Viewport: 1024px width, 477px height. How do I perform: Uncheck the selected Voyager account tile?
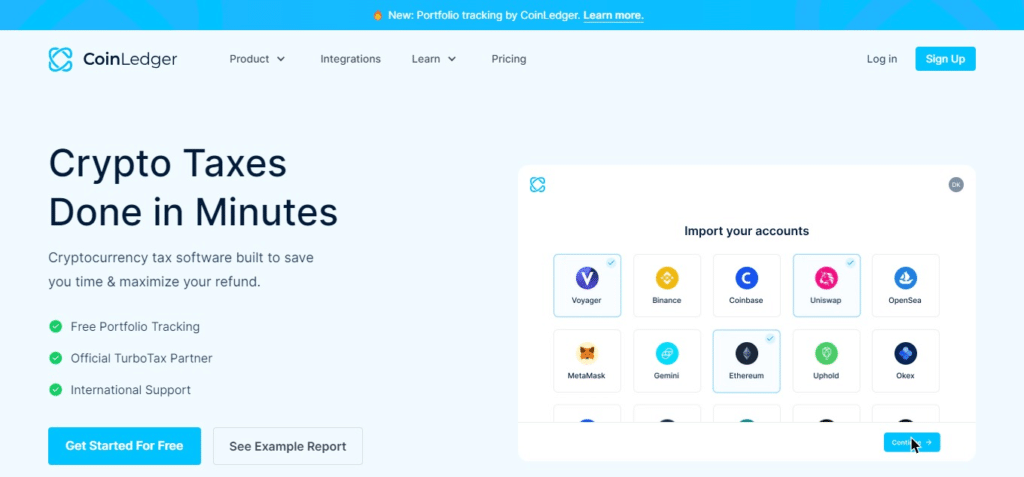click(587, 285)
